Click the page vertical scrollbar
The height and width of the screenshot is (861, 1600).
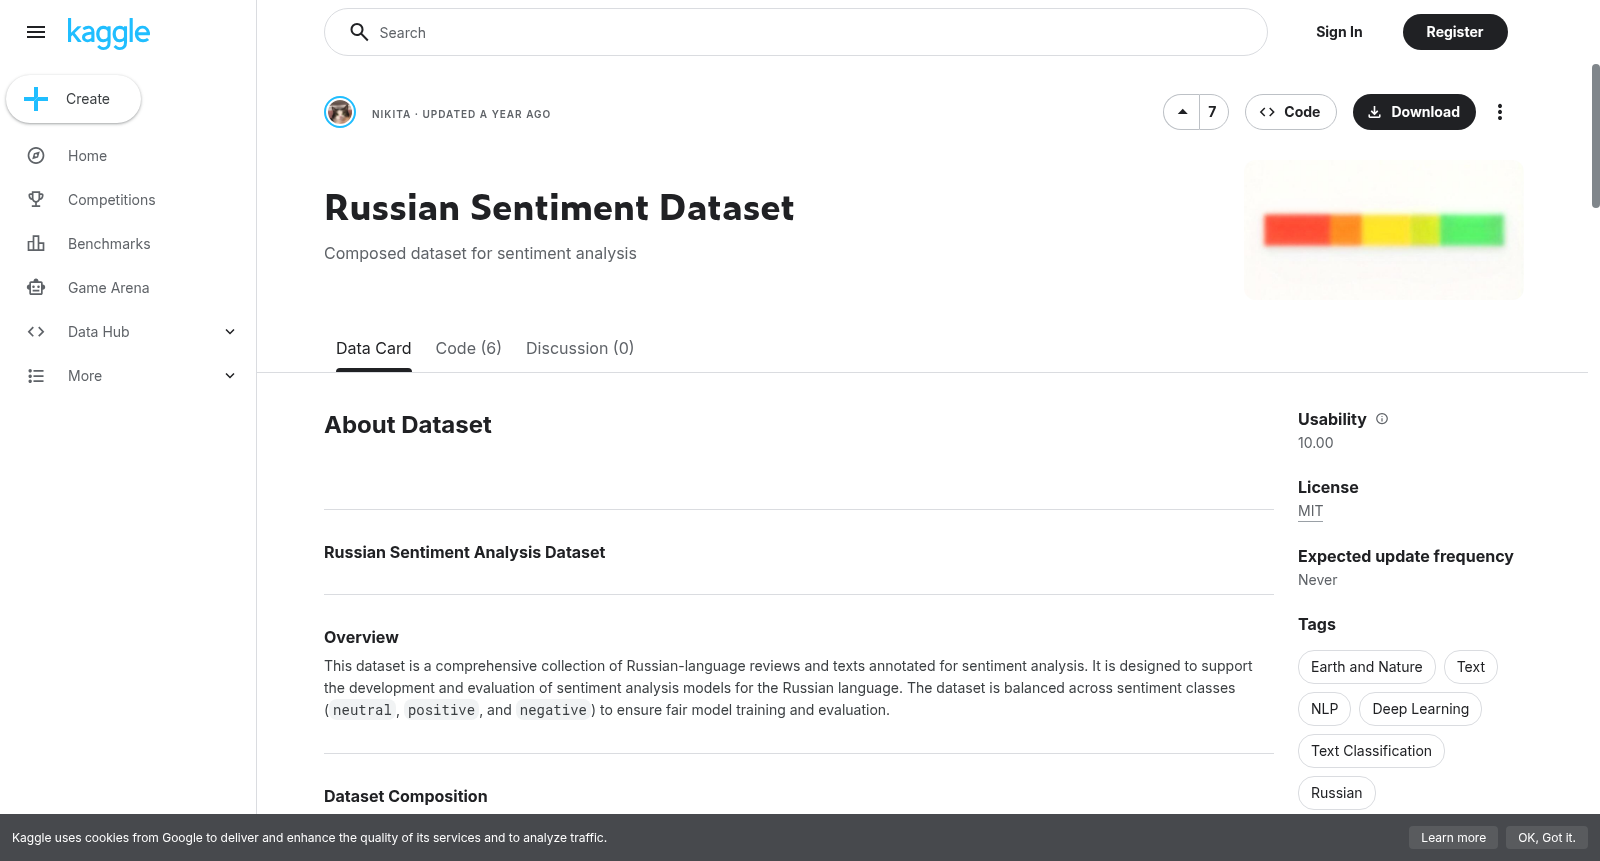tap(1595, 136)
